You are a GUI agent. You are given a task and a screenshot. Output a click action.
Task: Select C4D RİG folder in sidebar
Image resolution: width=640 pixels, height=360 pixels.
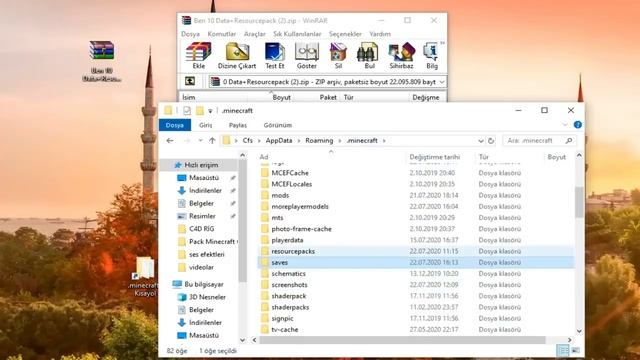click(201, 229)
